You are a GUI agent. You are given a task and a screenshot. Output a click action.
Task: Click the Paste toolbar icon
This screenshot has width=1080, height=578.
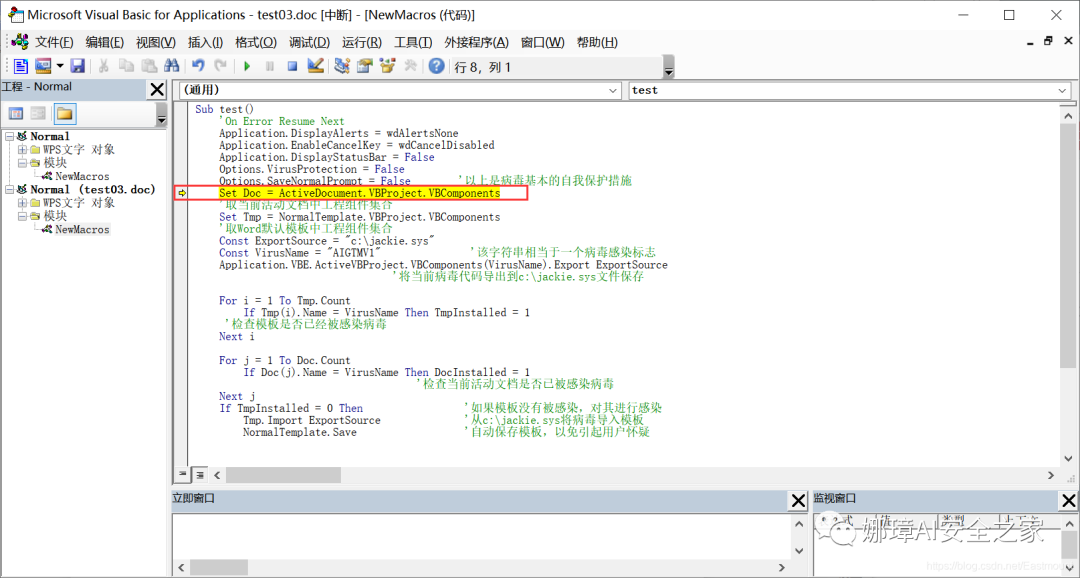(x=149, y=66)
